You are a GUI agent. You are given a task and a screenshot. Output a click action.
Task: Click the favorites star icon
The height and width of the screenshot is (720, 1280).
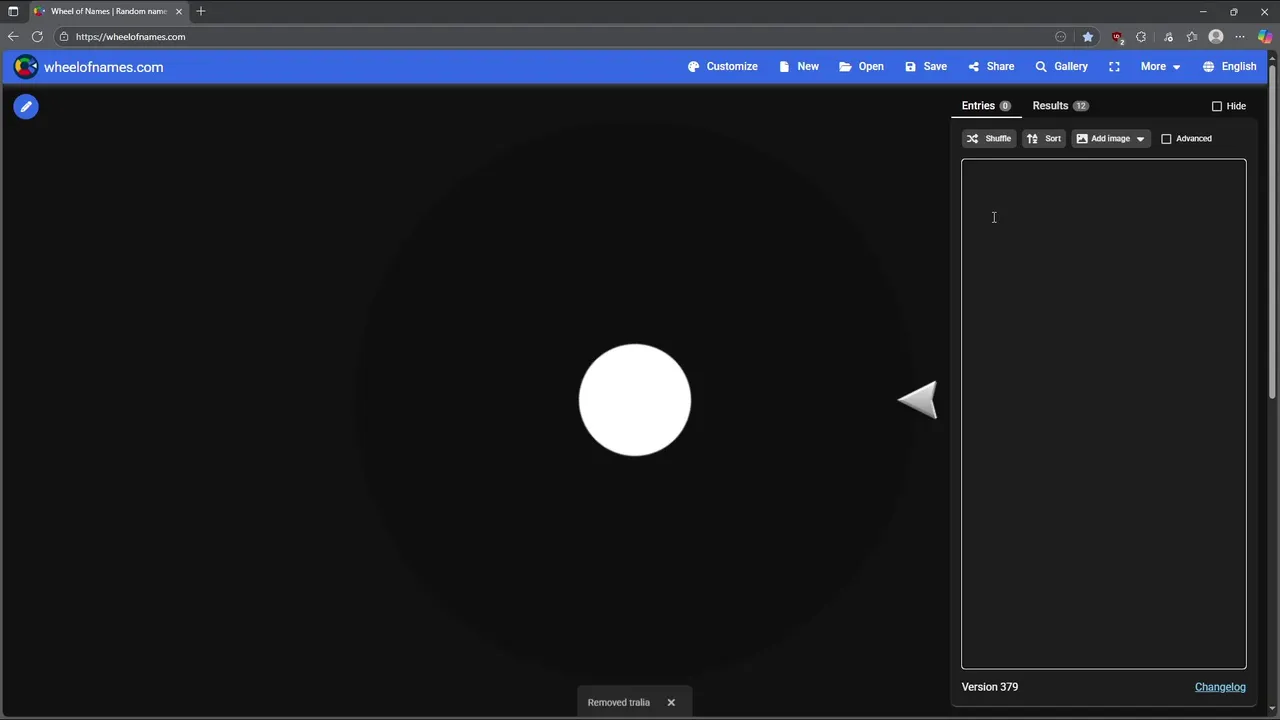tap(1088, 37)
